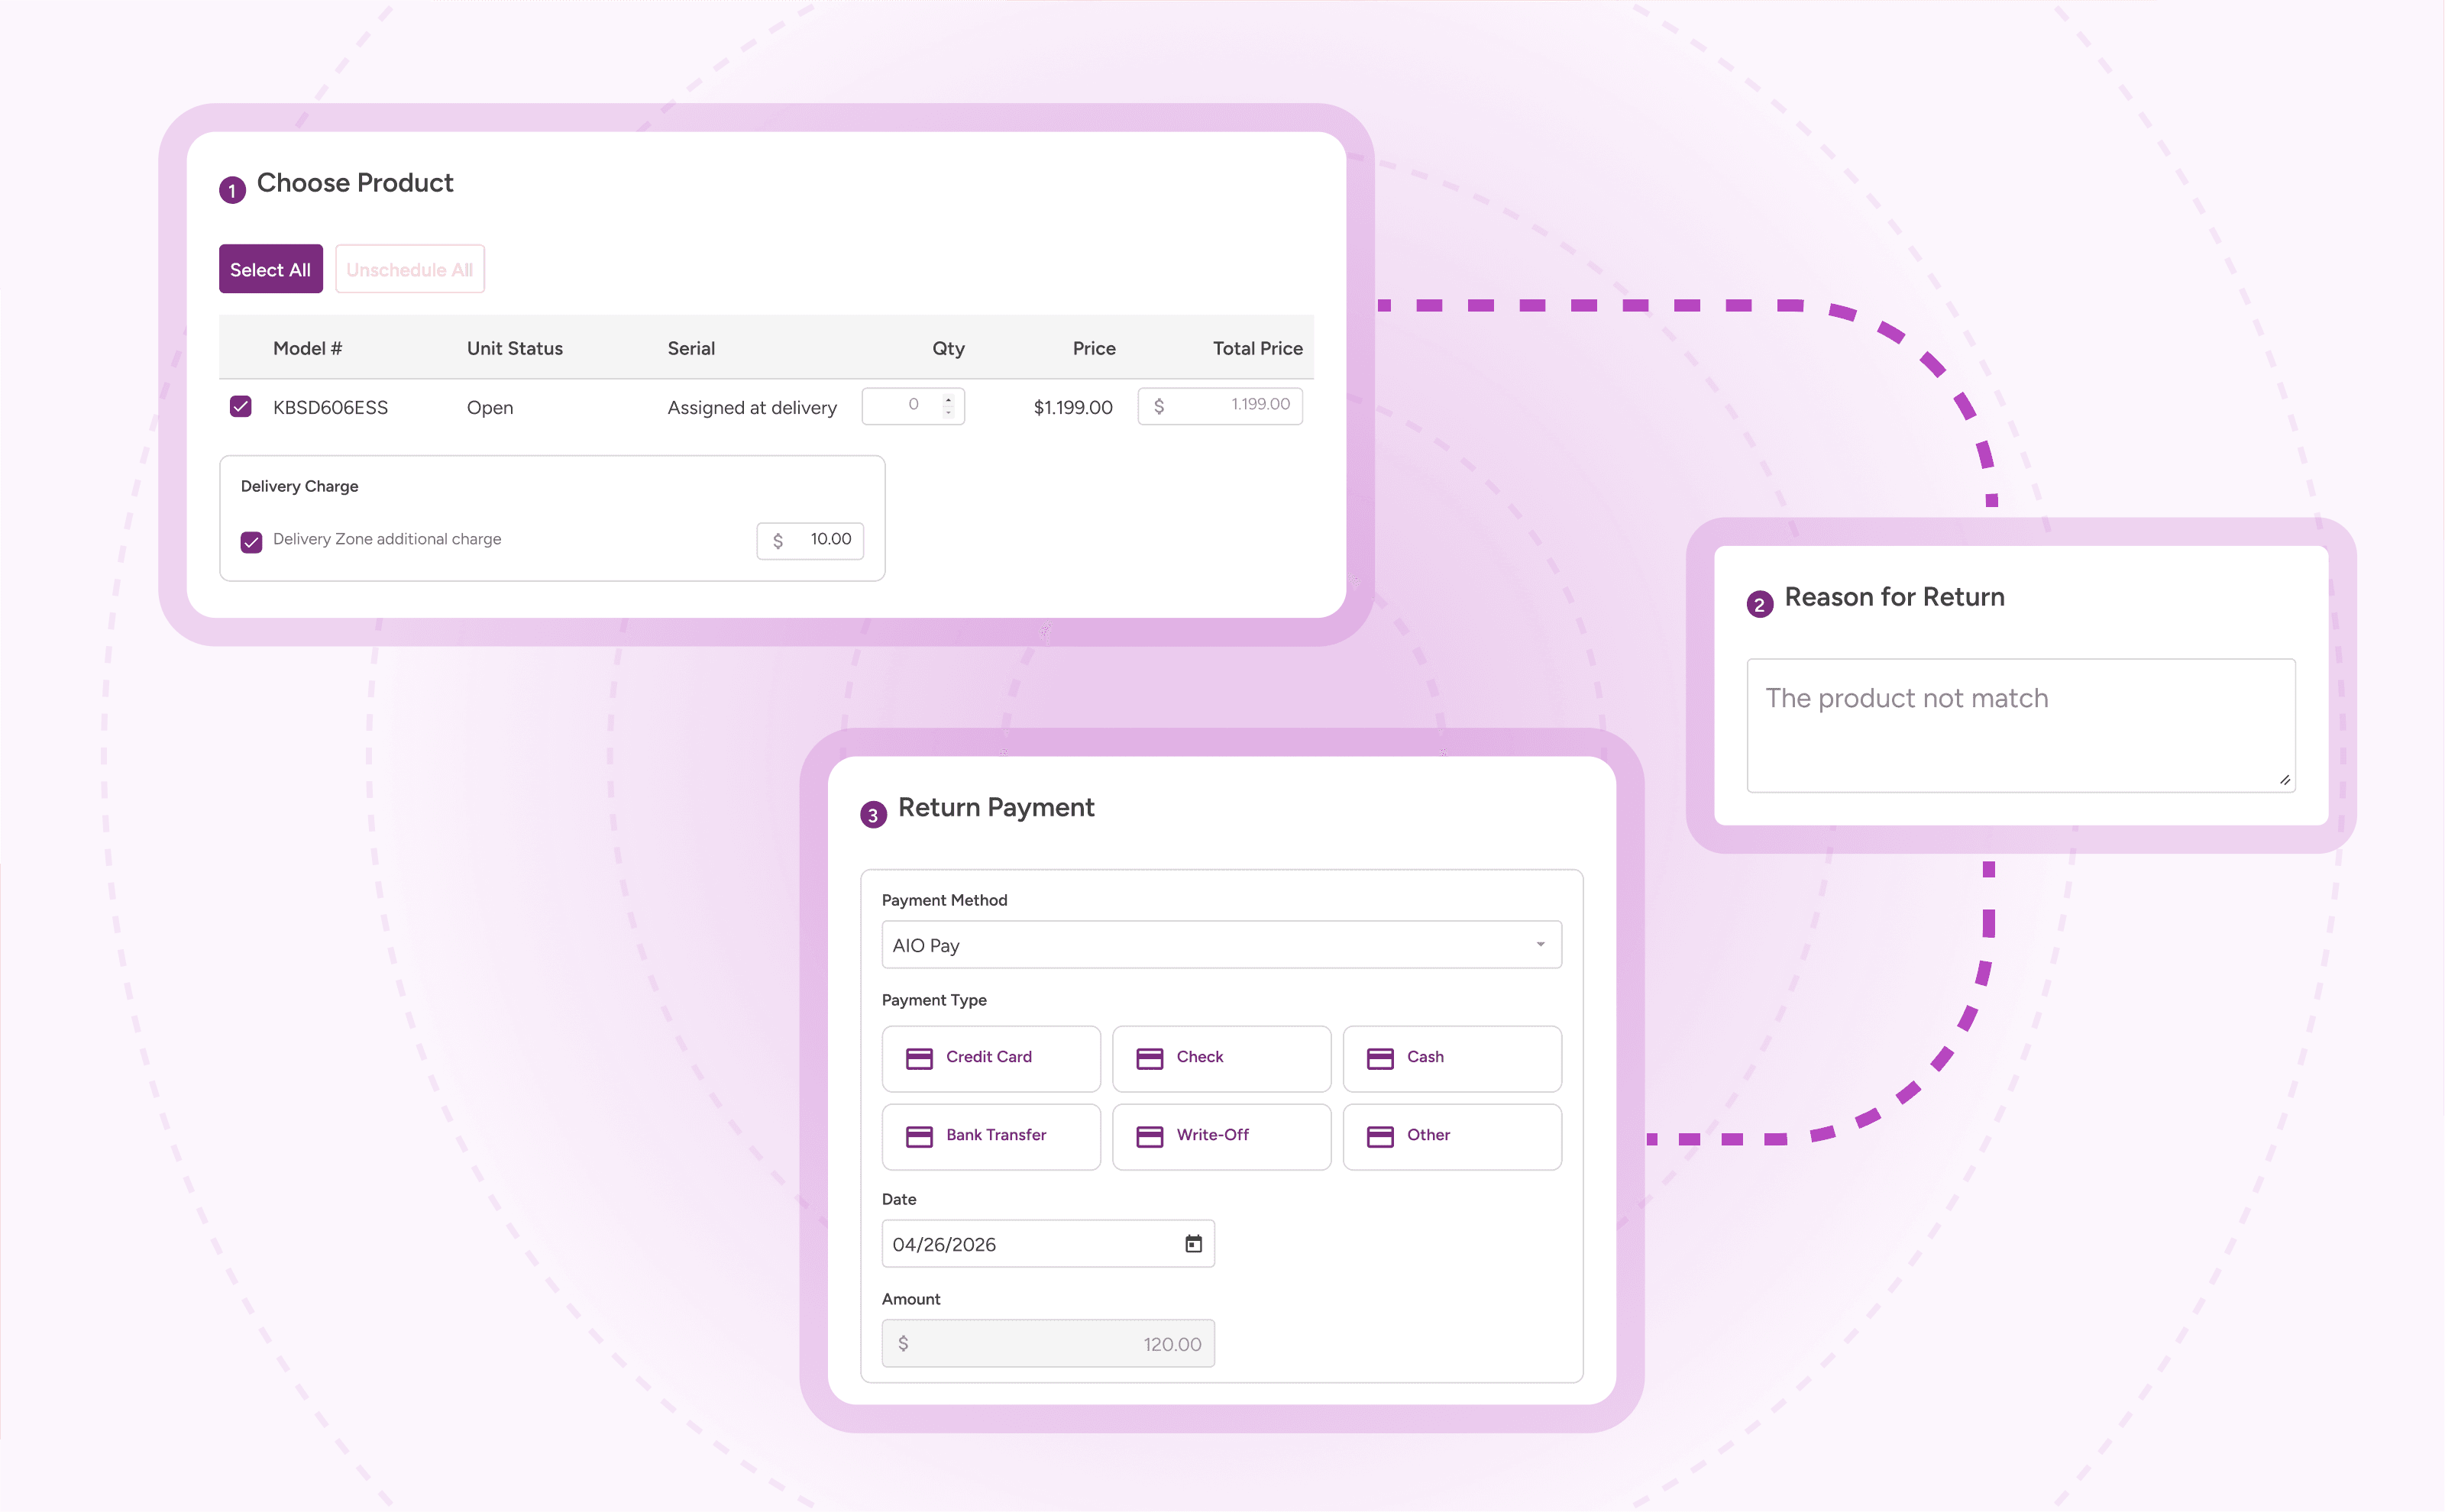Screen dimensions: 2445x1512
Task: Uncheck the KBSD606ESS product checkbox
Action: (x=241, y=406)
